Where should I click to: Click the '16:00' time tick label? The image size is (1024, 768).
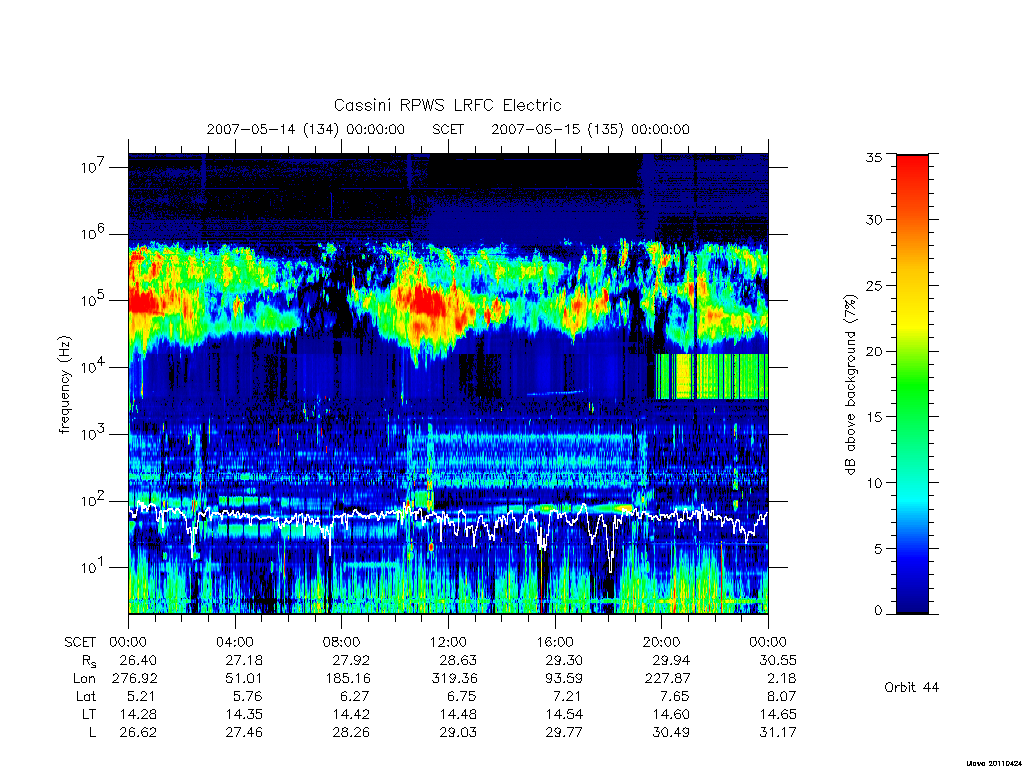click(554, 643)
